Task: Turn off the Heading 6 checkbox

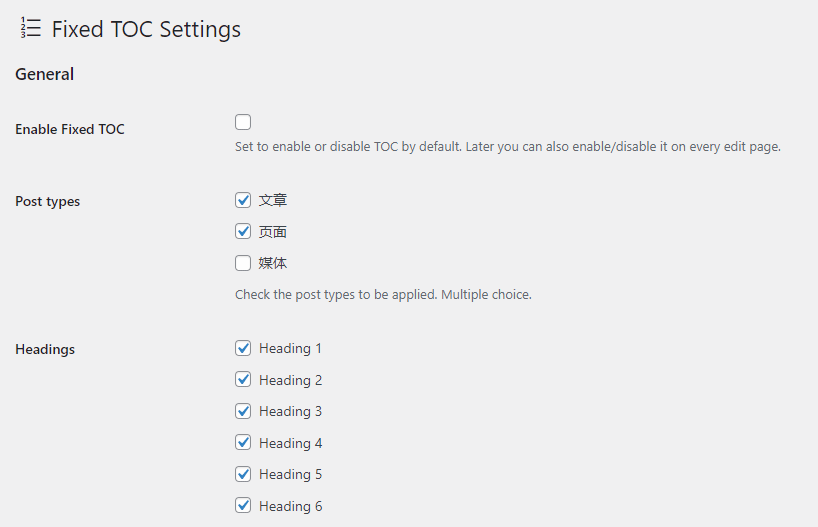Action: (243, 506)
